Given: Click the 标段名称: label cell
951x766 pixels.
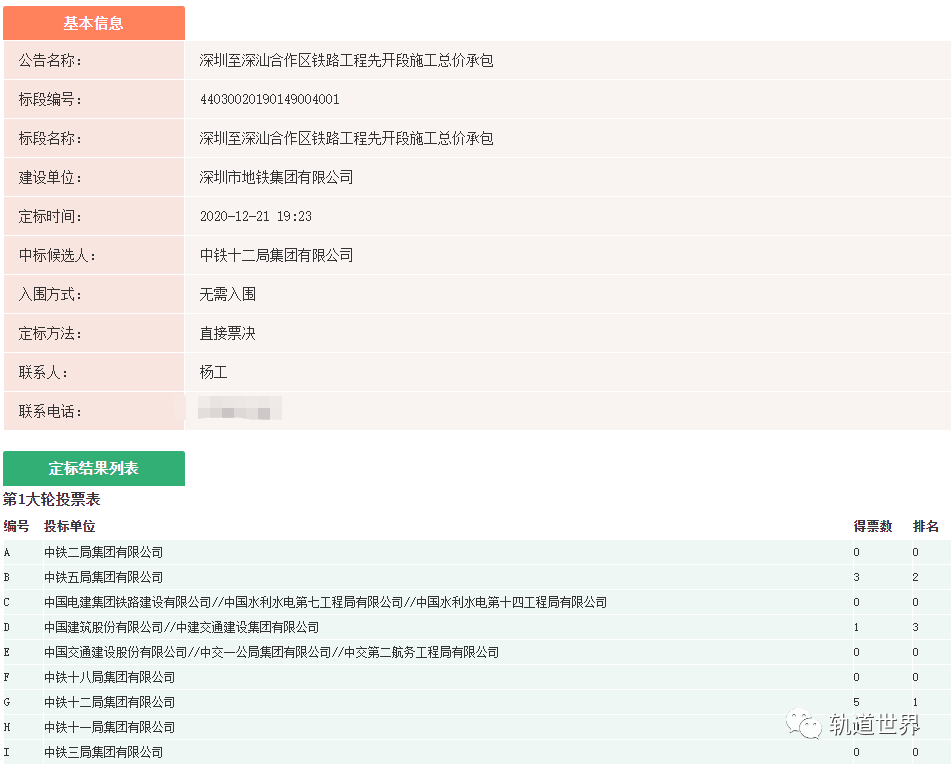Looking at the screenshot, I should point(94,138).
